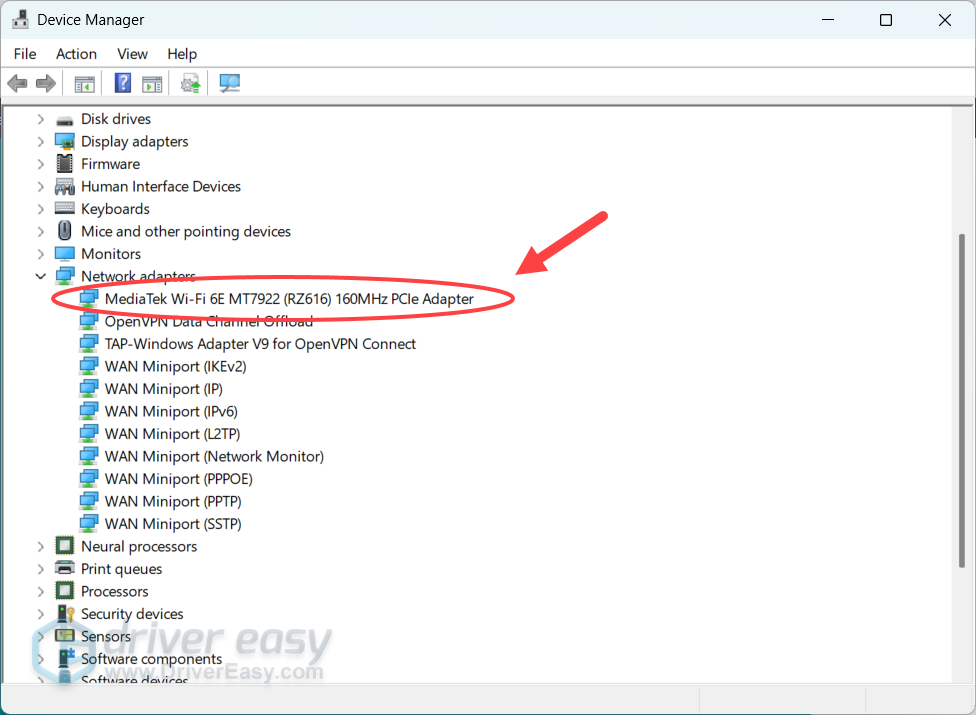Expand Mice and other pointing devices
This screenshot has width=976, height=715.
pyautogui.click(x=40, y=231)
